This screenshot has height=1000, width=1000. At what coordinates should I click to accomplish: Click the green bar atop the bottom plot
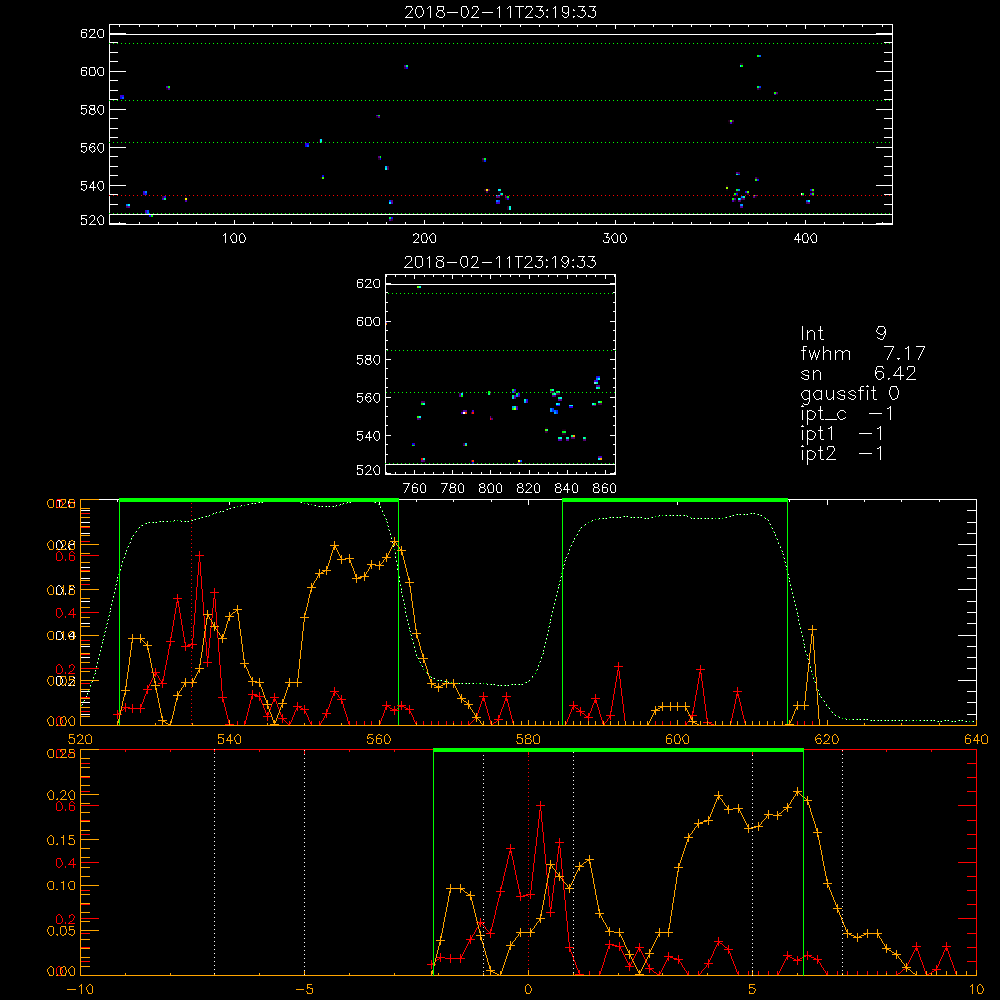tap(618, 751)
